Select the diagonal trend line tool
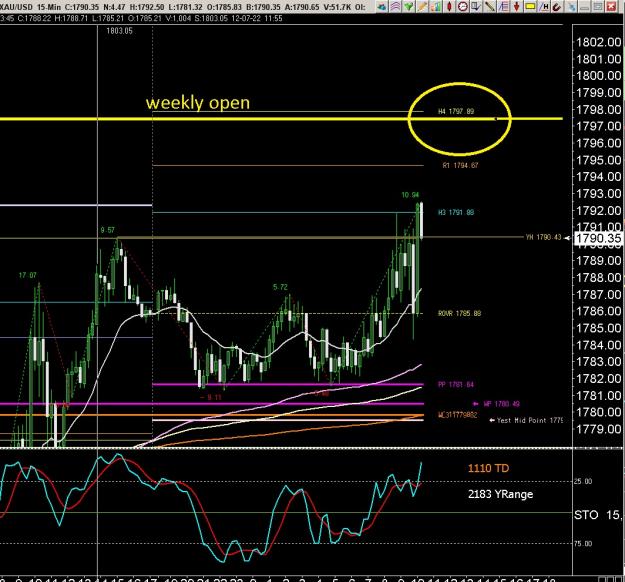This screenshot has height=582, width=625. pyautogui.click(x=489, y=6)
